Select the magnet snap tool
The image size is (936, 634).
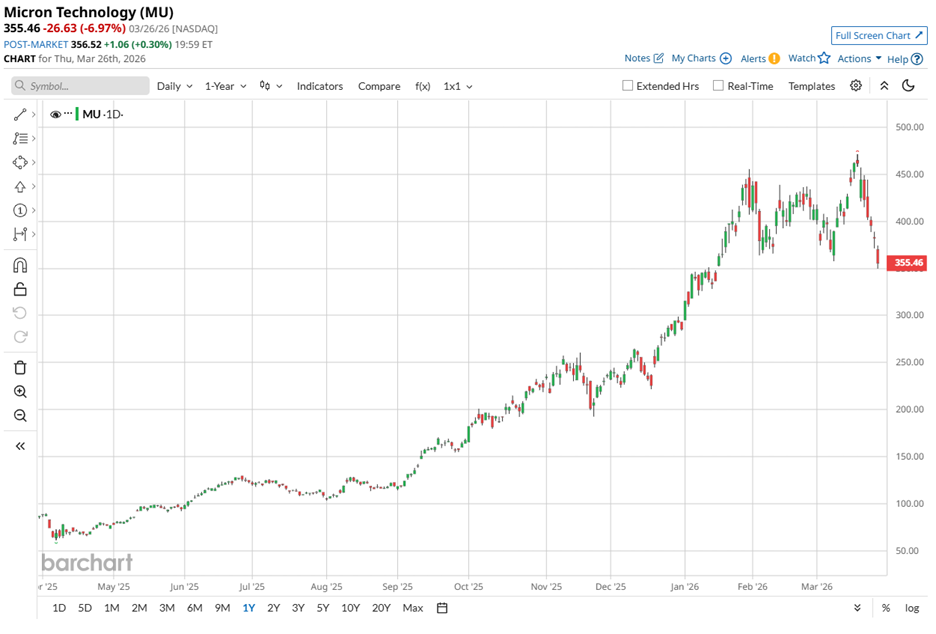click(x=20, y=266)
